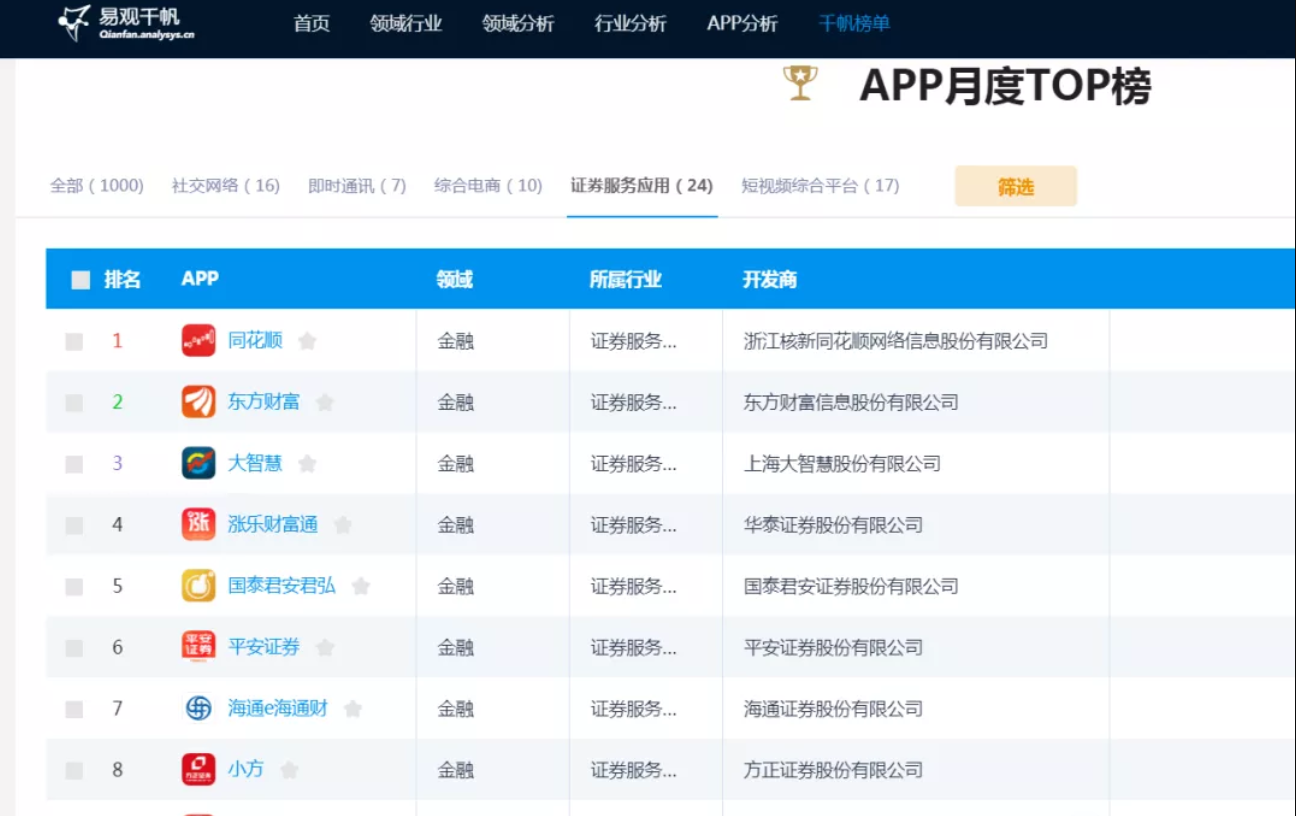Click developer 海通证券股份有限公司
The height and width of the screenshot is (816, 1296).
(x=833, y=708)
